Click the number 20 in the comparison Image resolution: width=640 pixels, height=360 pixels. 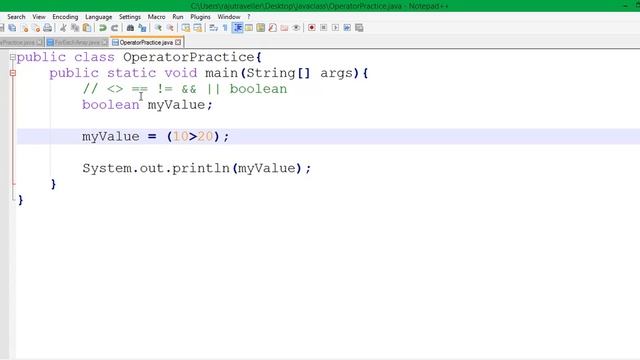205,137
